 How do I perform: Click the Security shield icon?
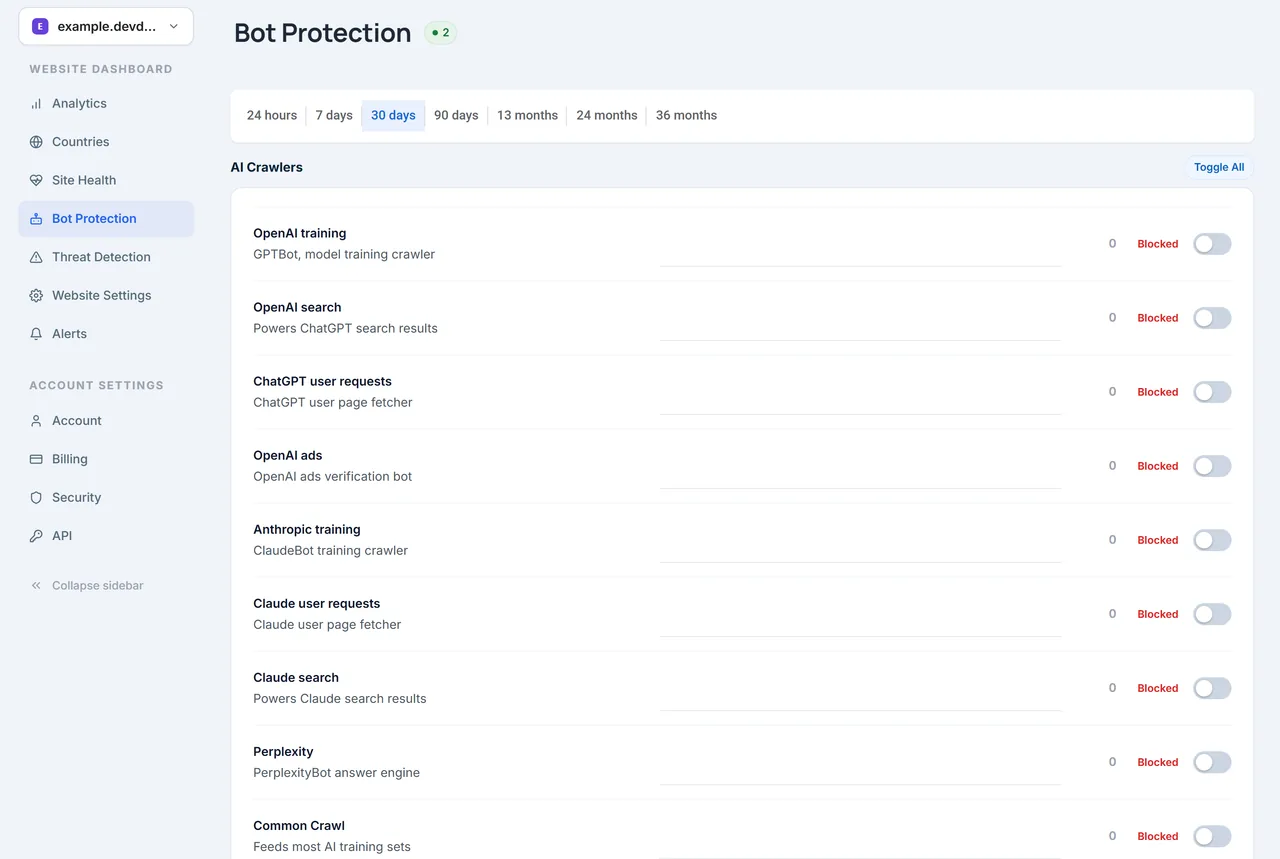pyautogui.click(x=36, y=497)
